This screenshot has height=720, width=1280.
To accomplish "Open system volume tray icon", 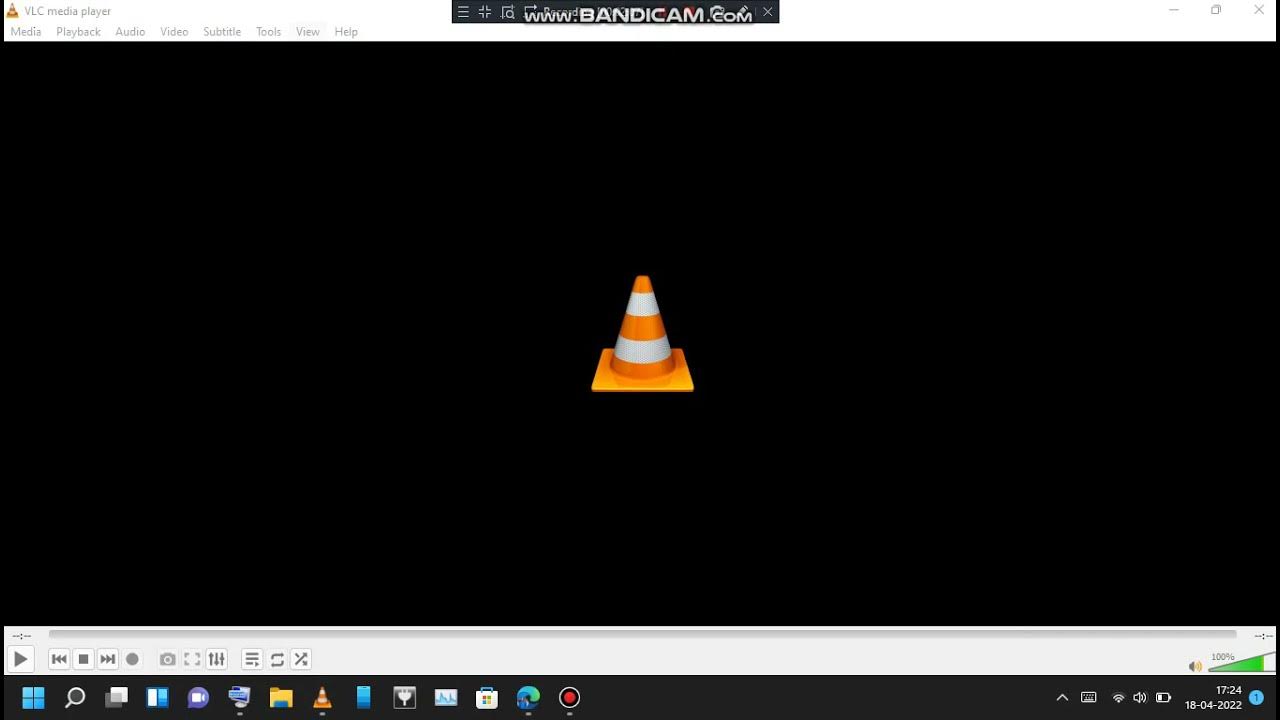I will pos(1140,698).
